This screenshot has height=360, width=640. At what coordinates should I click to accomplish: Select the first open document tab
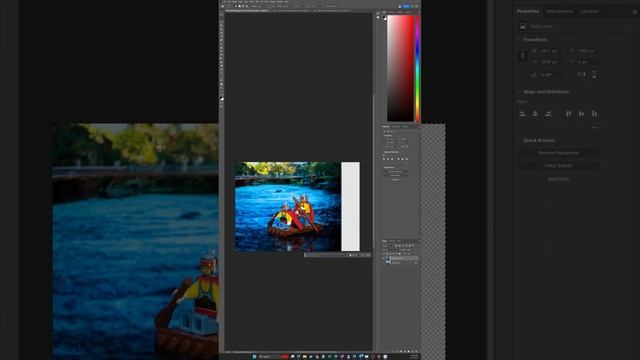point(247,11)
